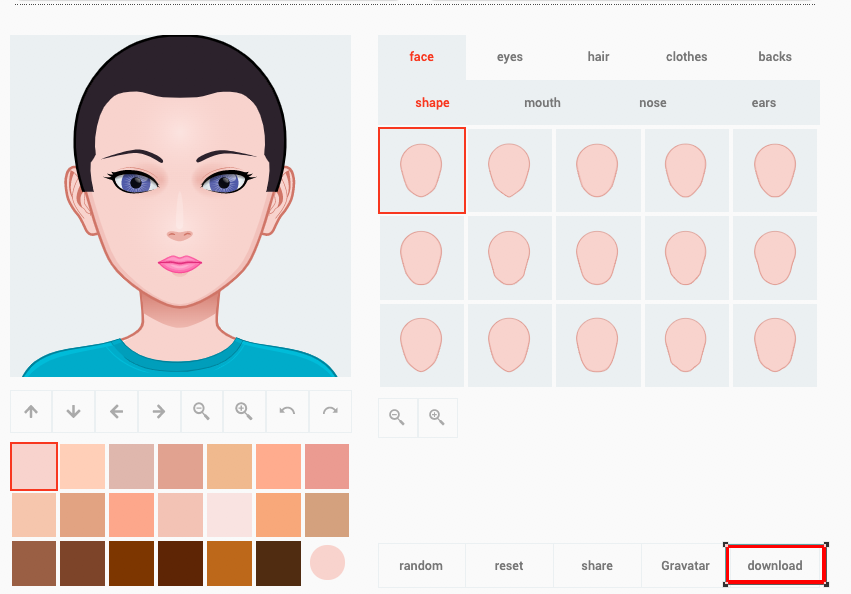
Task: Zoom out thumbnails below shape grid
Action: 398,418
